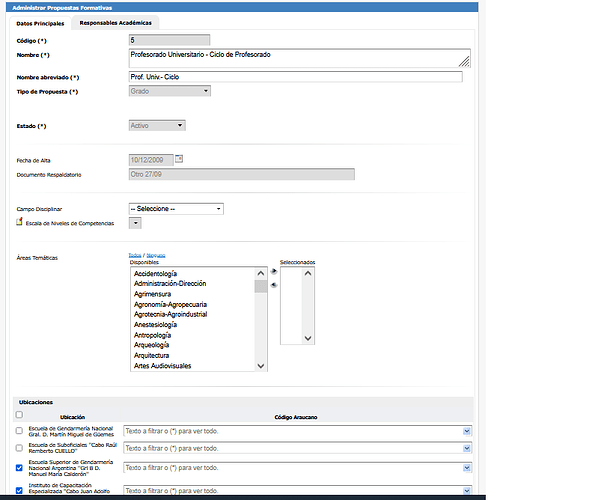The image size is (613, 500).
Task: Click Disponibles list scroll down arrow
Action: pos(261,366)
